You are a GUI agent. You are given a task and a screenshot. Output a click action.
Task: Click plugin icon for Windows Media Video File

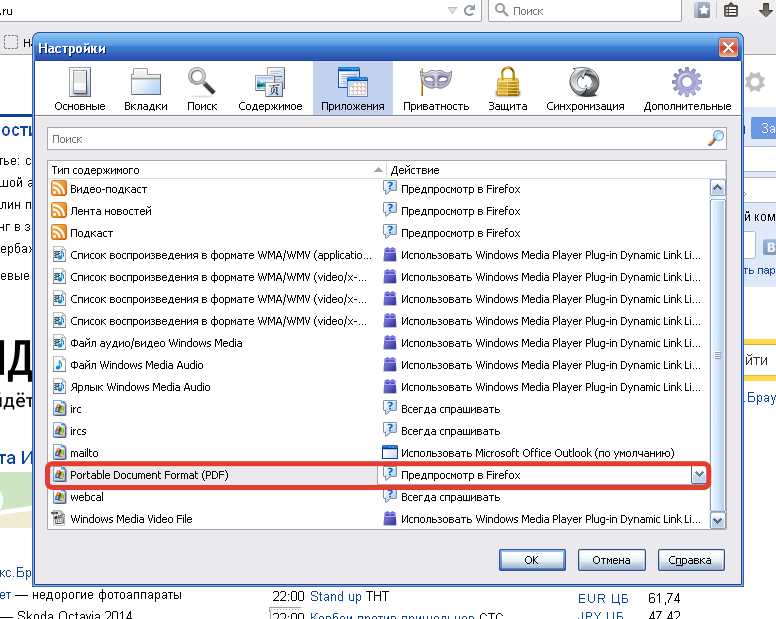[389, 519]
